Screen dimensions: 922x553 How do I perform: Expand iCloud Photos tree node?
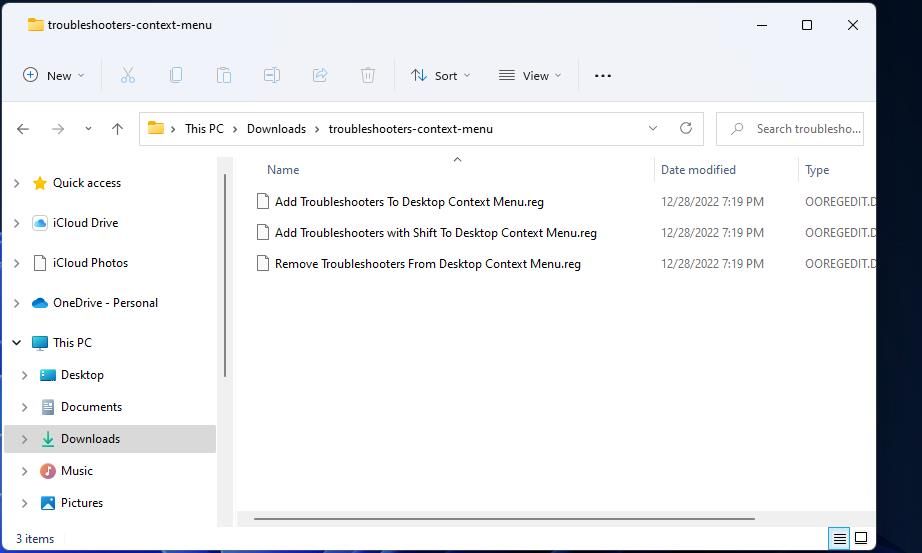click(16, 263)
